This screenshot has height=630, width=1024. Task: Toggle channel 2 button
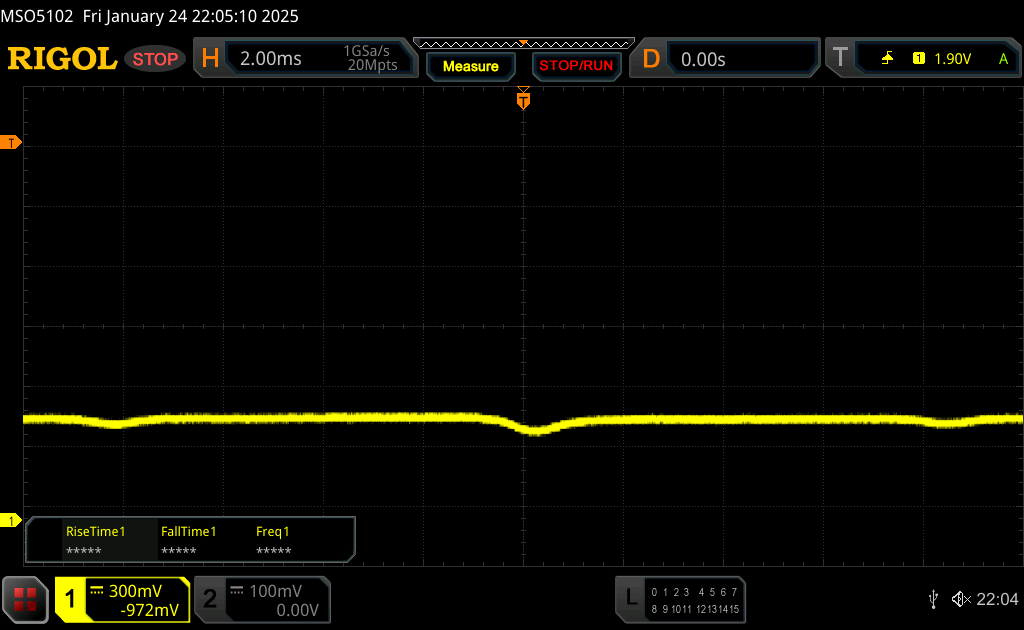point(210,599)
